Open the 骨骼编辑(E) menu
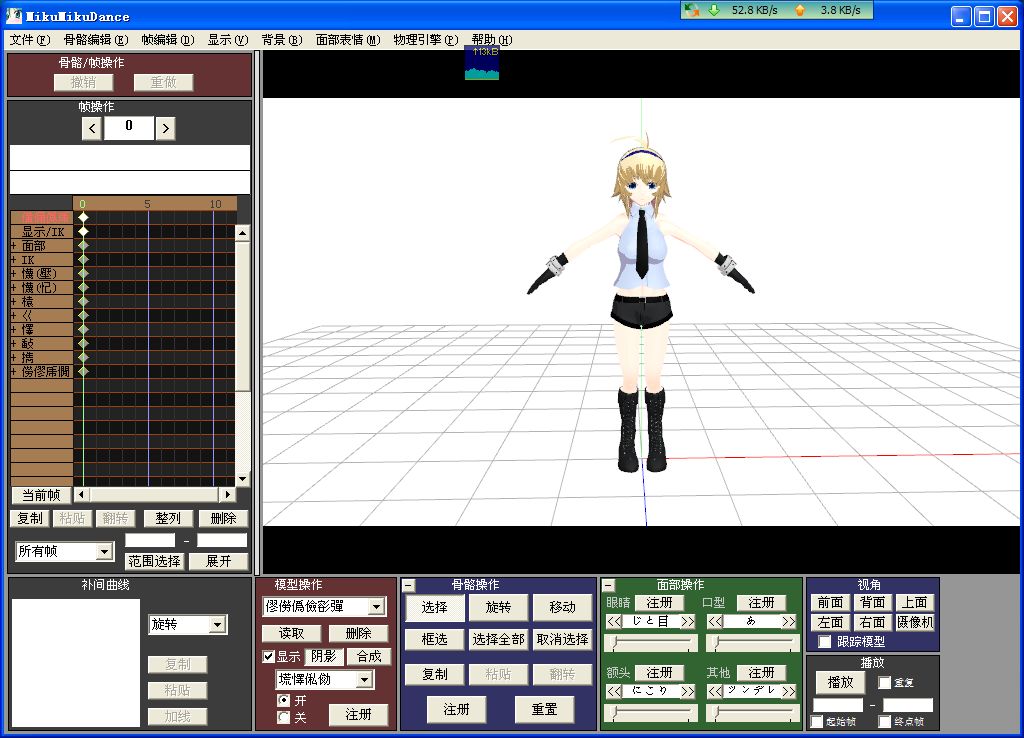 click(96, 40)
